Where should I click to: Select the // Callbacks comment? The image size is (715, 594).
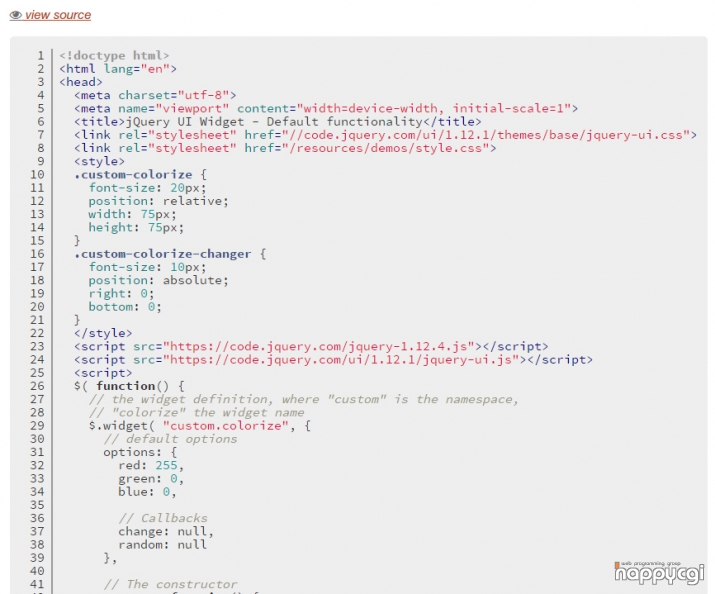click(163, 518)
